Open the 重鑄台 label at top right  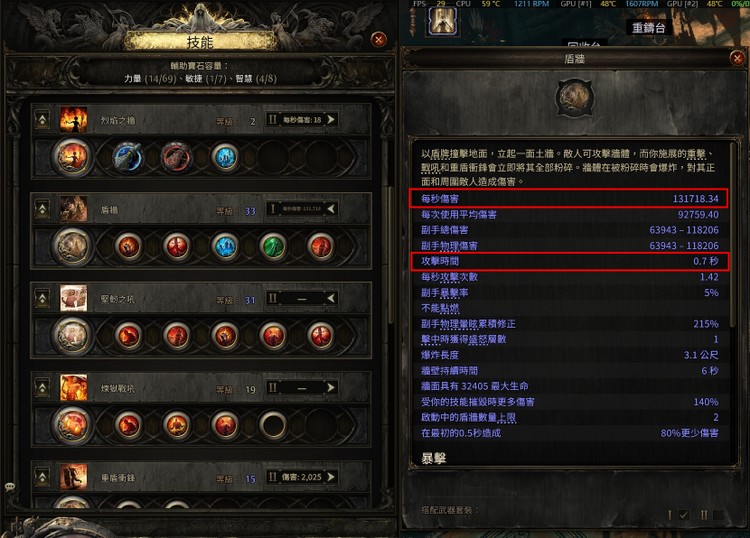point(649,28)
